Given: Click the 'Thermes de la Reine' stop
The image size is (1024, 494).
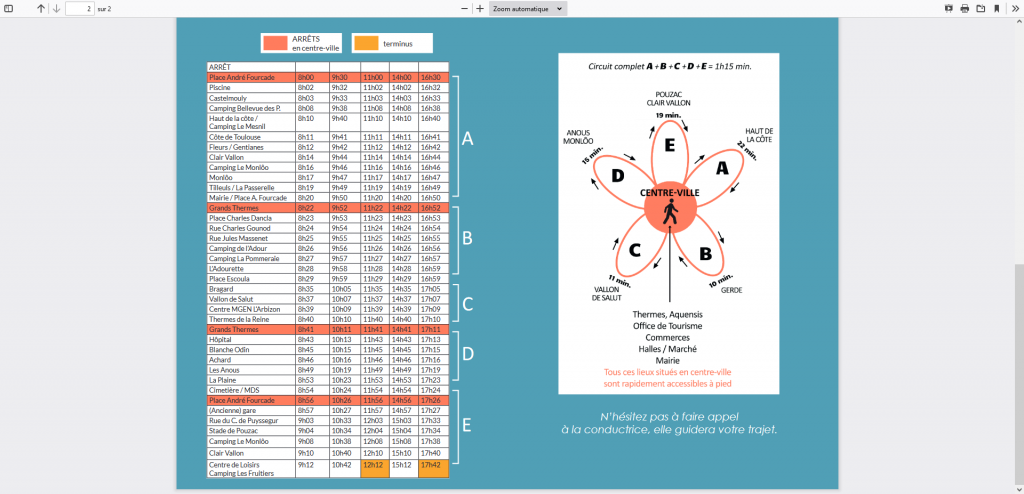Looking at the screenshot, I should (x=240, y=320).
